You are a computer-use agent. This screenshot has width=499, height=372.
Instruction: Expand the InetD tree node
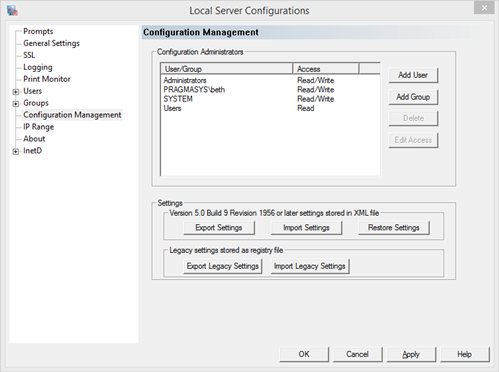[x=16, y=152]
